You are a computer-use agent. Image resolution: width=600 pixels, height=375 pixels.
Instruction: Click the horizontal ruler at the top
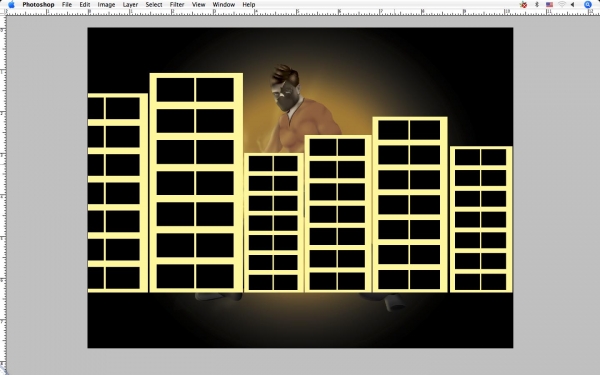(x=303, y=12)
